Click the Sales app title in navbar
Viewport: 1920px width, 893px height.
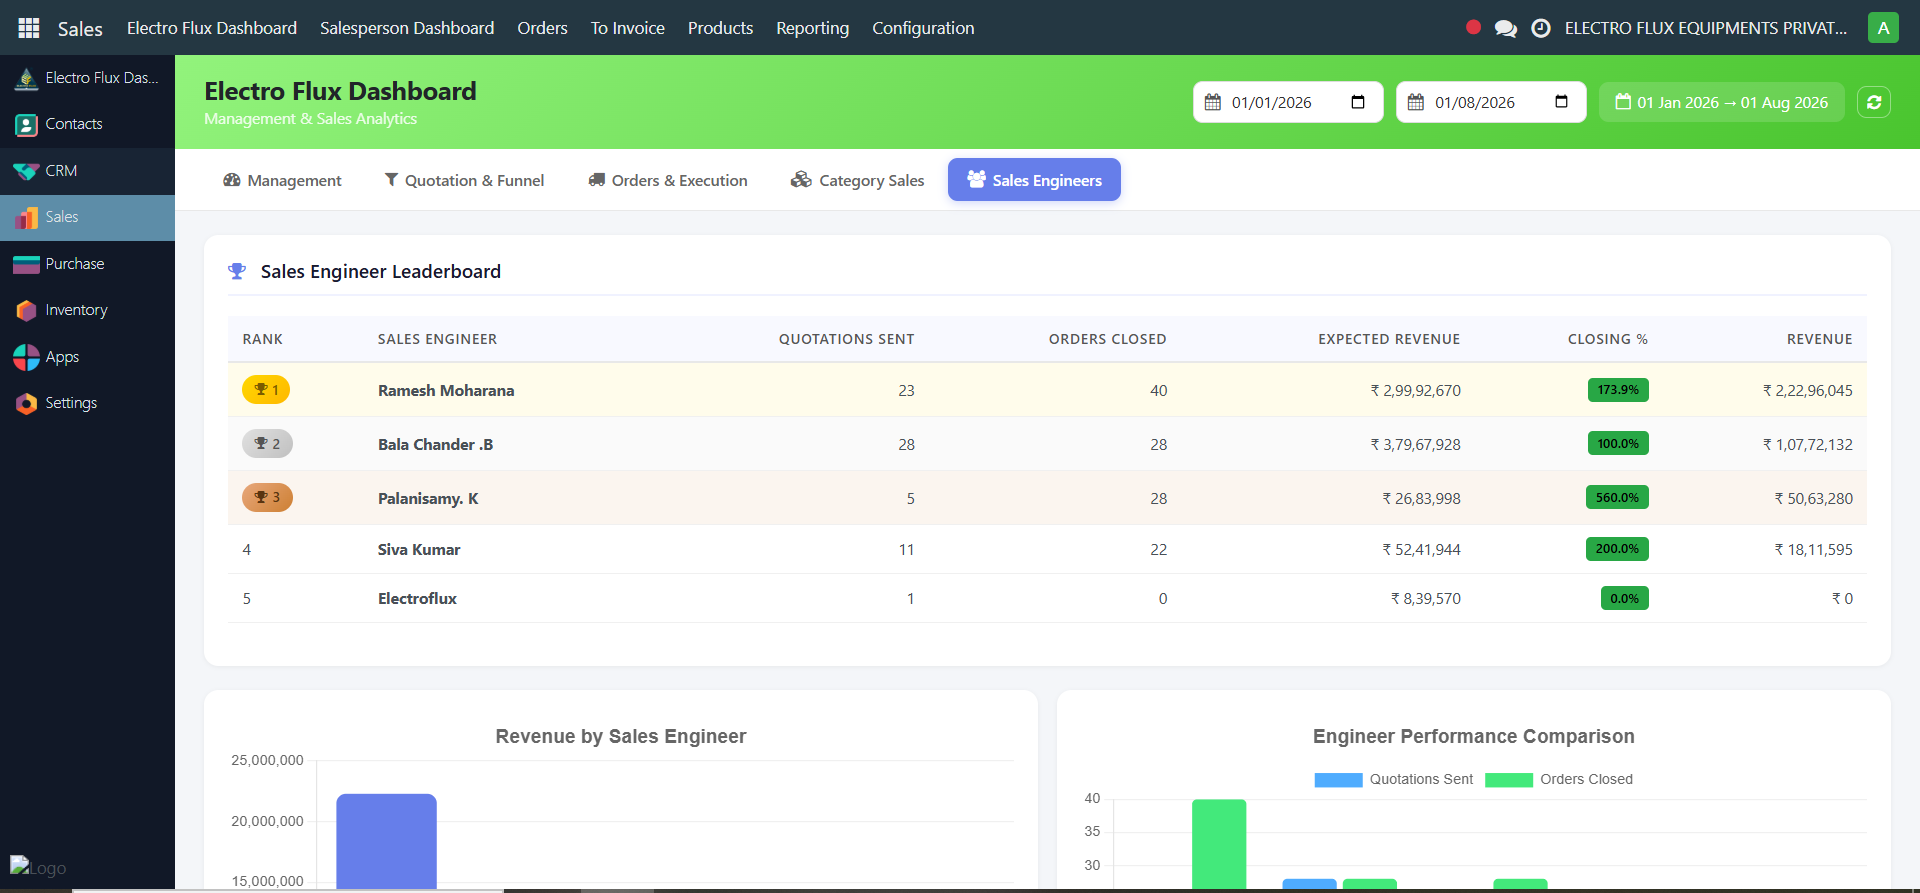click(x=80, y=29)
